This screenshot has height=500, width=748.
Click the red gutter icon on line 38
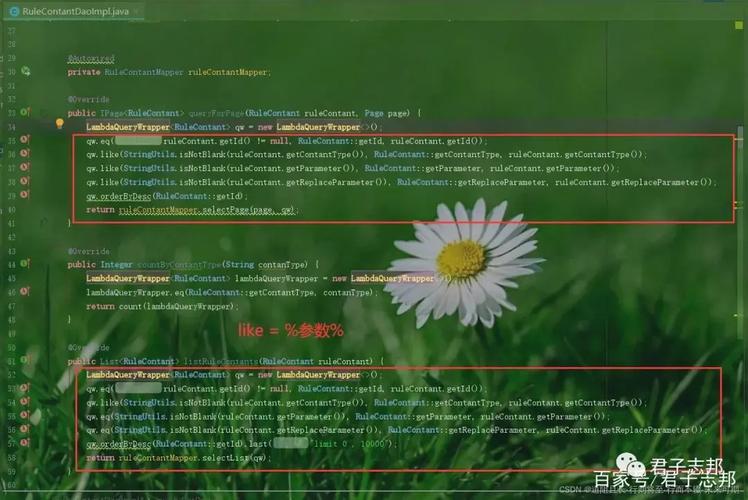pyautogui.click(x=25, y=181)
